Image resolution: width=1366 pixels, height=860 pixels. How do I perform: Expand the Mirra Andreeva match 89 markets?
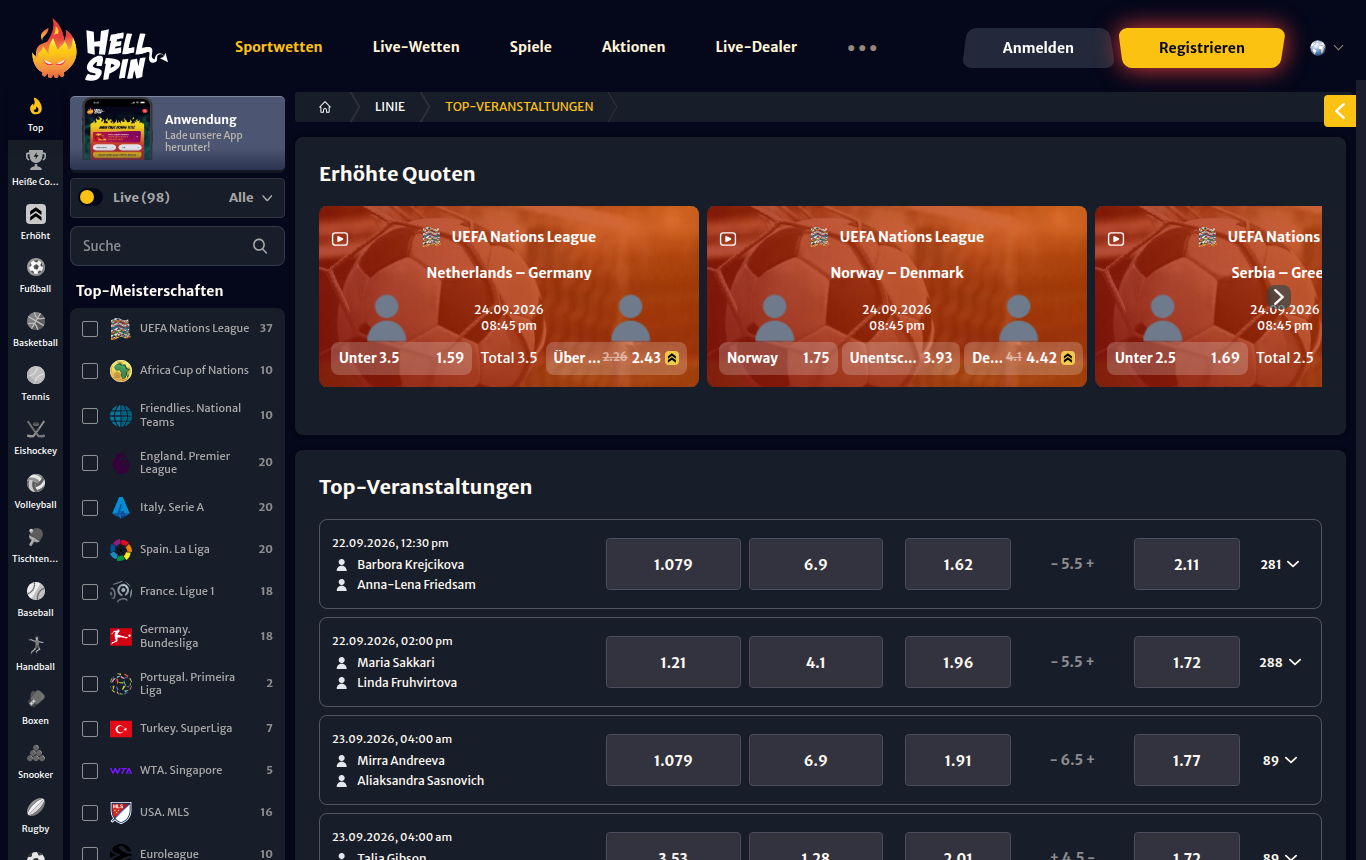point(1280,760)
